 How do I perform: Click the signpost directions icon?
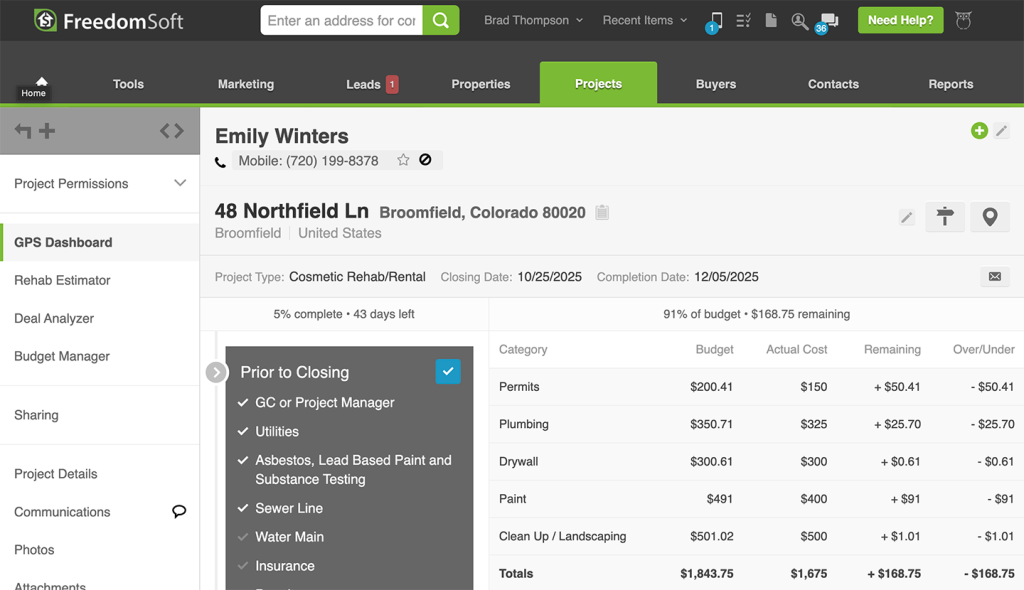944,217
